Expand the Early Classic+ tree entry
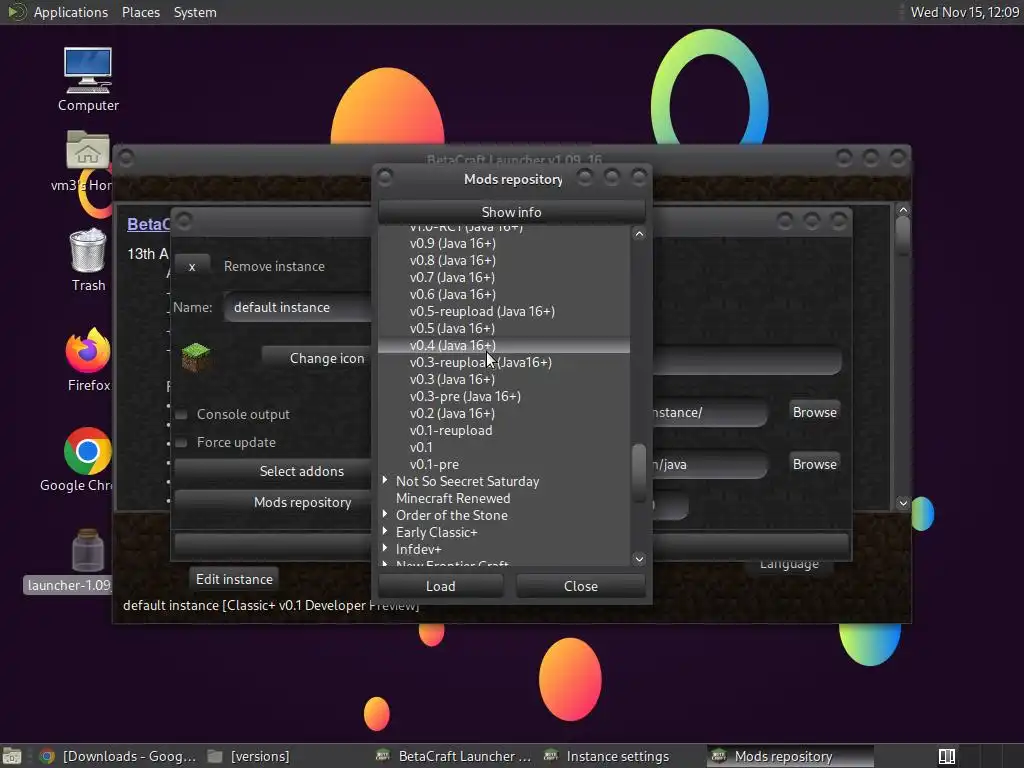 click(385, 532)
